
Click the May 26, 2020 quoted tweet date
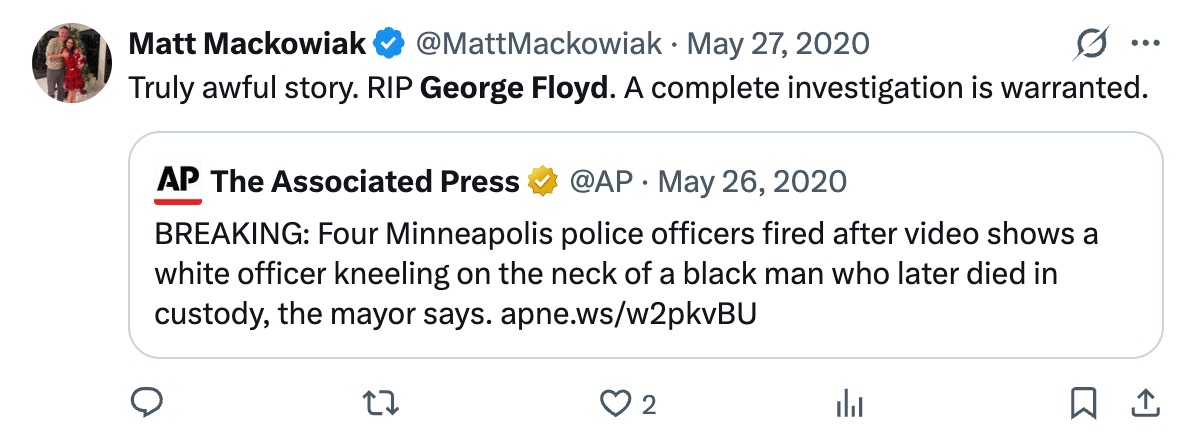754,182
